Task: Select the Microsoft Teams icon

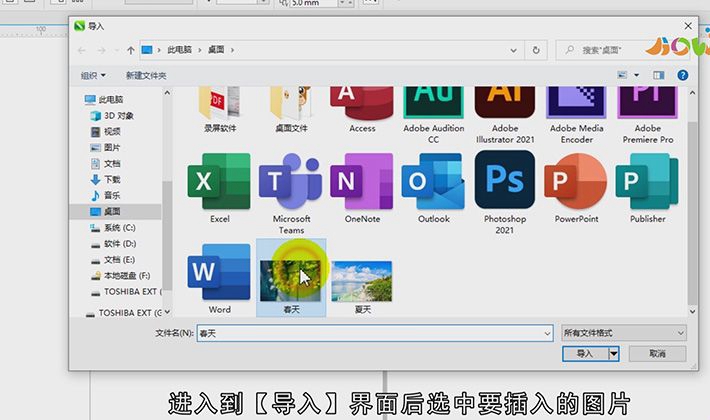Action: pyautogui.click(x=291, y=182)
